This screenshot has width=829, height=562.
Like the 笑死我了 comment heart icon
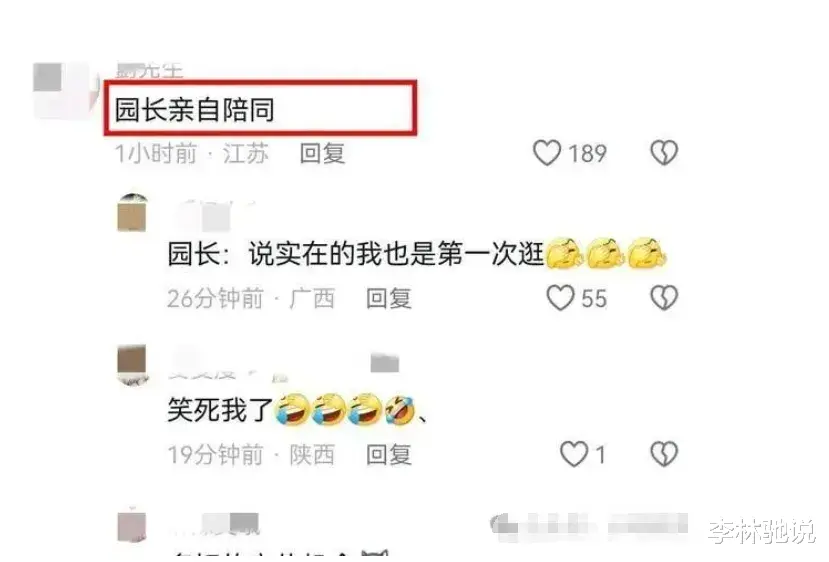(x=574, y=454)
